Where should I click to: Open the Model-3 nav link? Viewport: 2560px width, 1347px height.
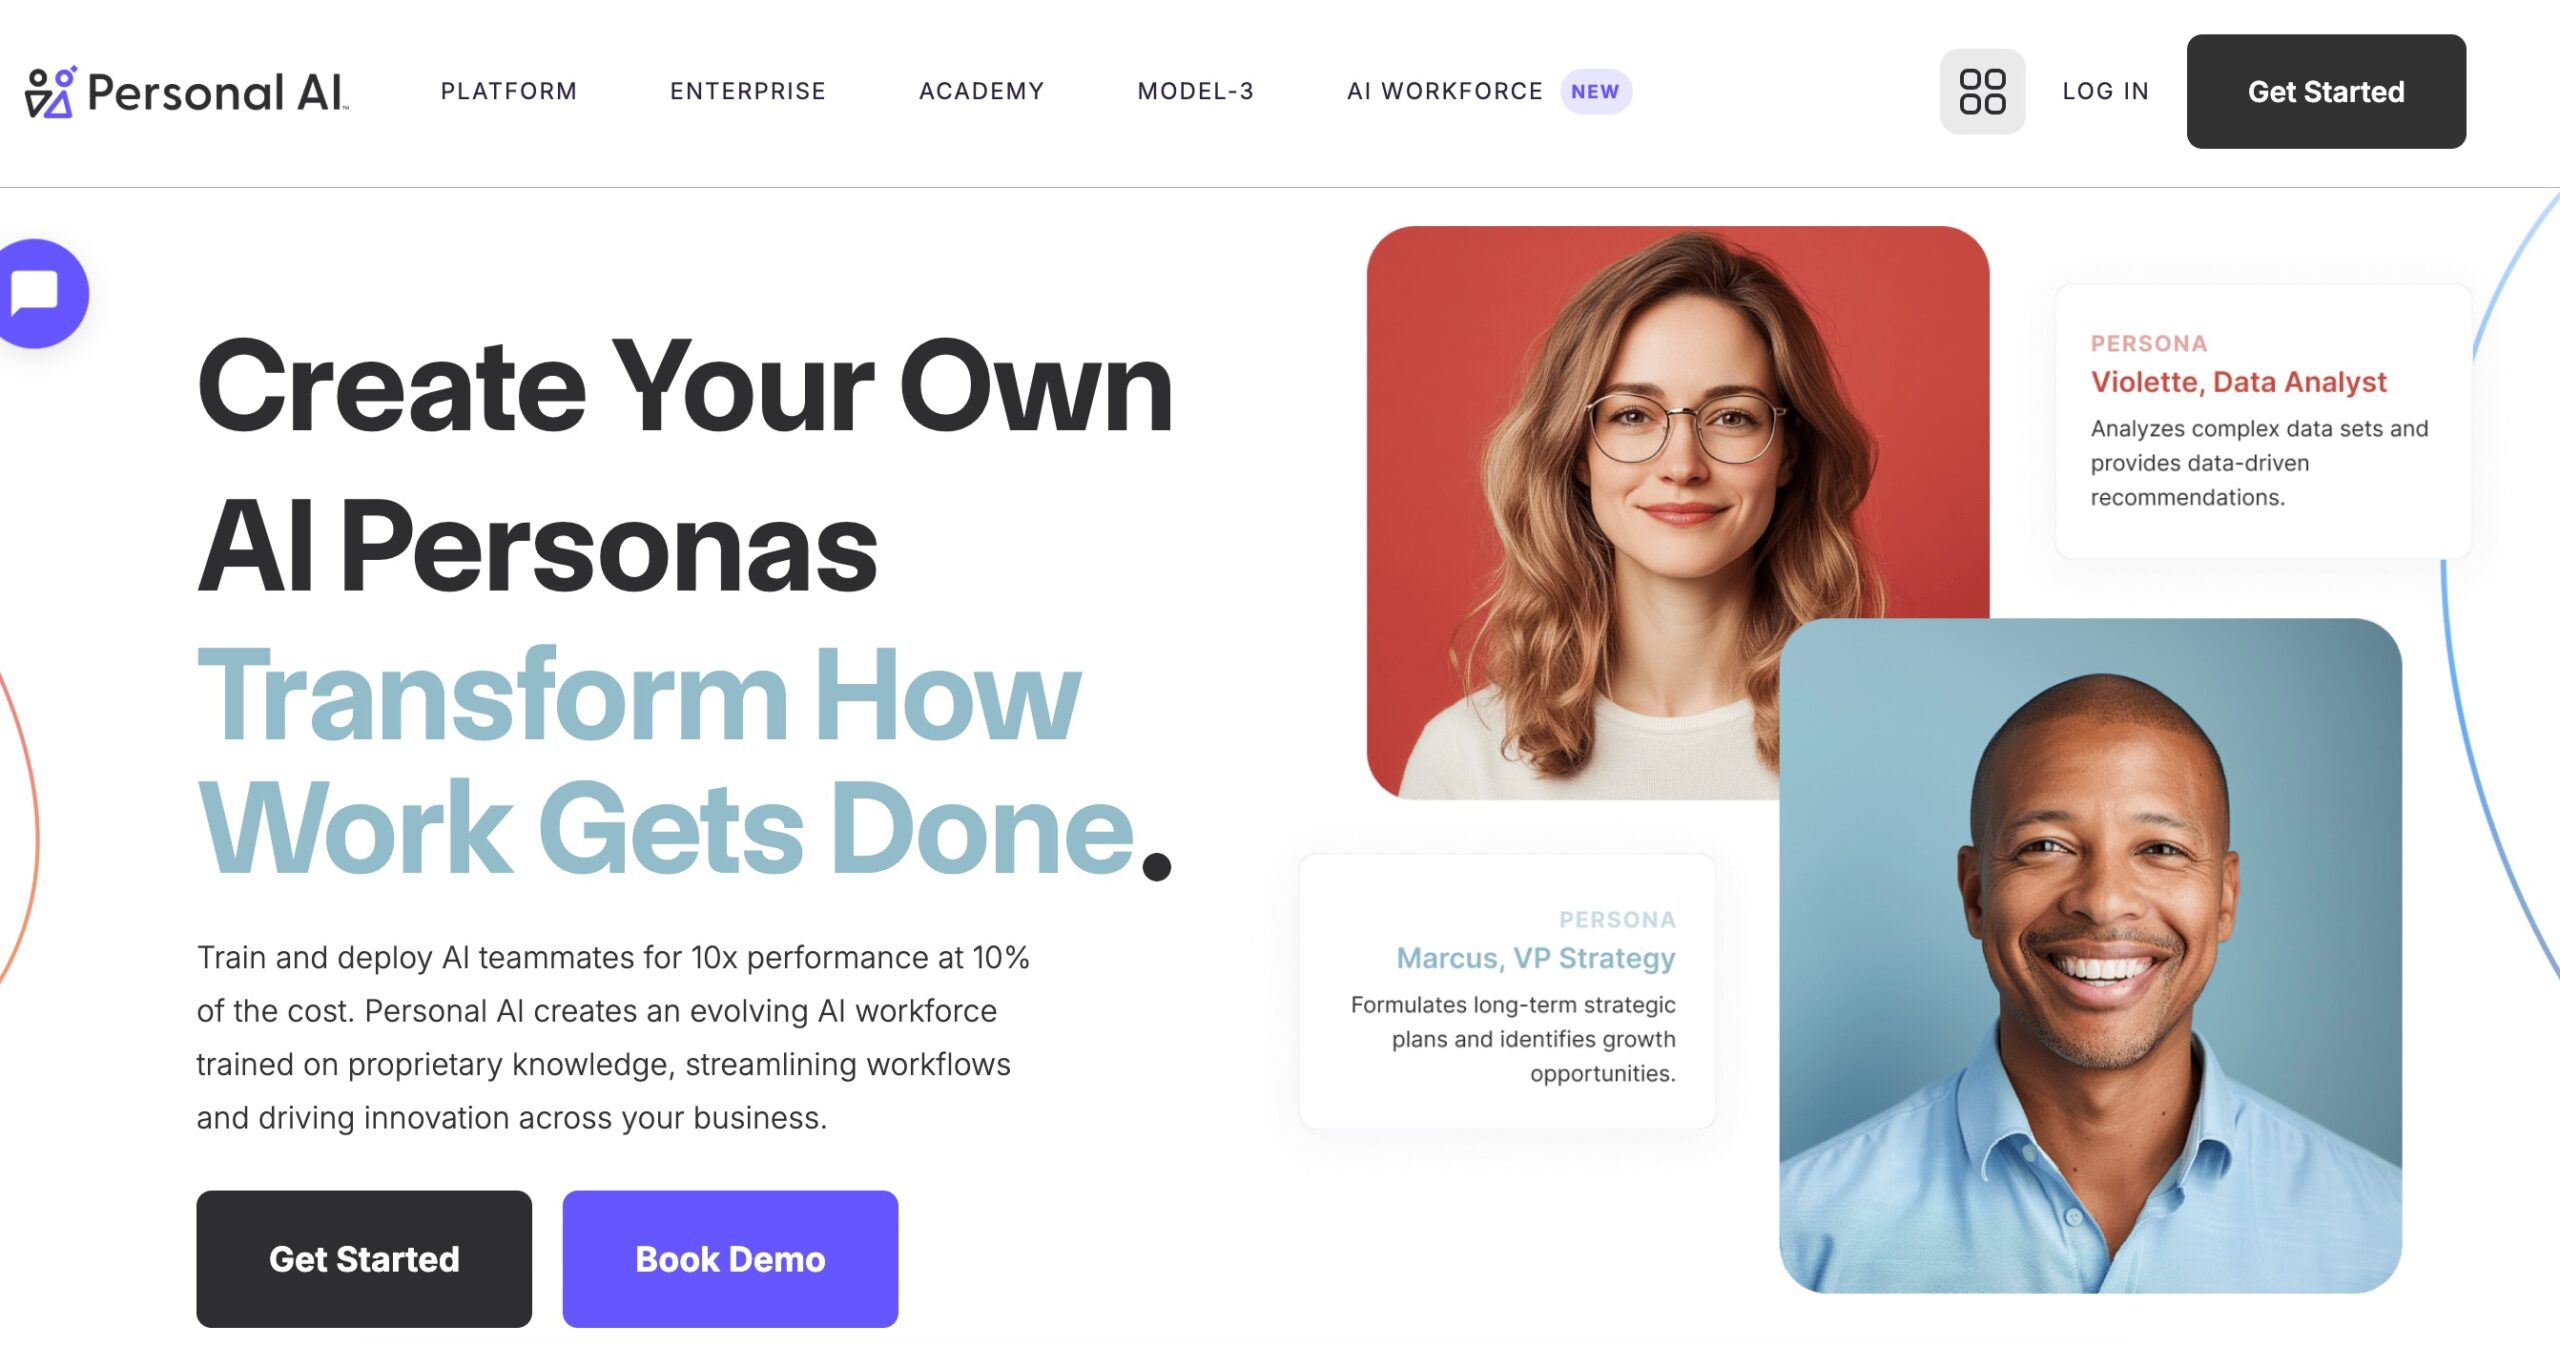pos(1195,91)
